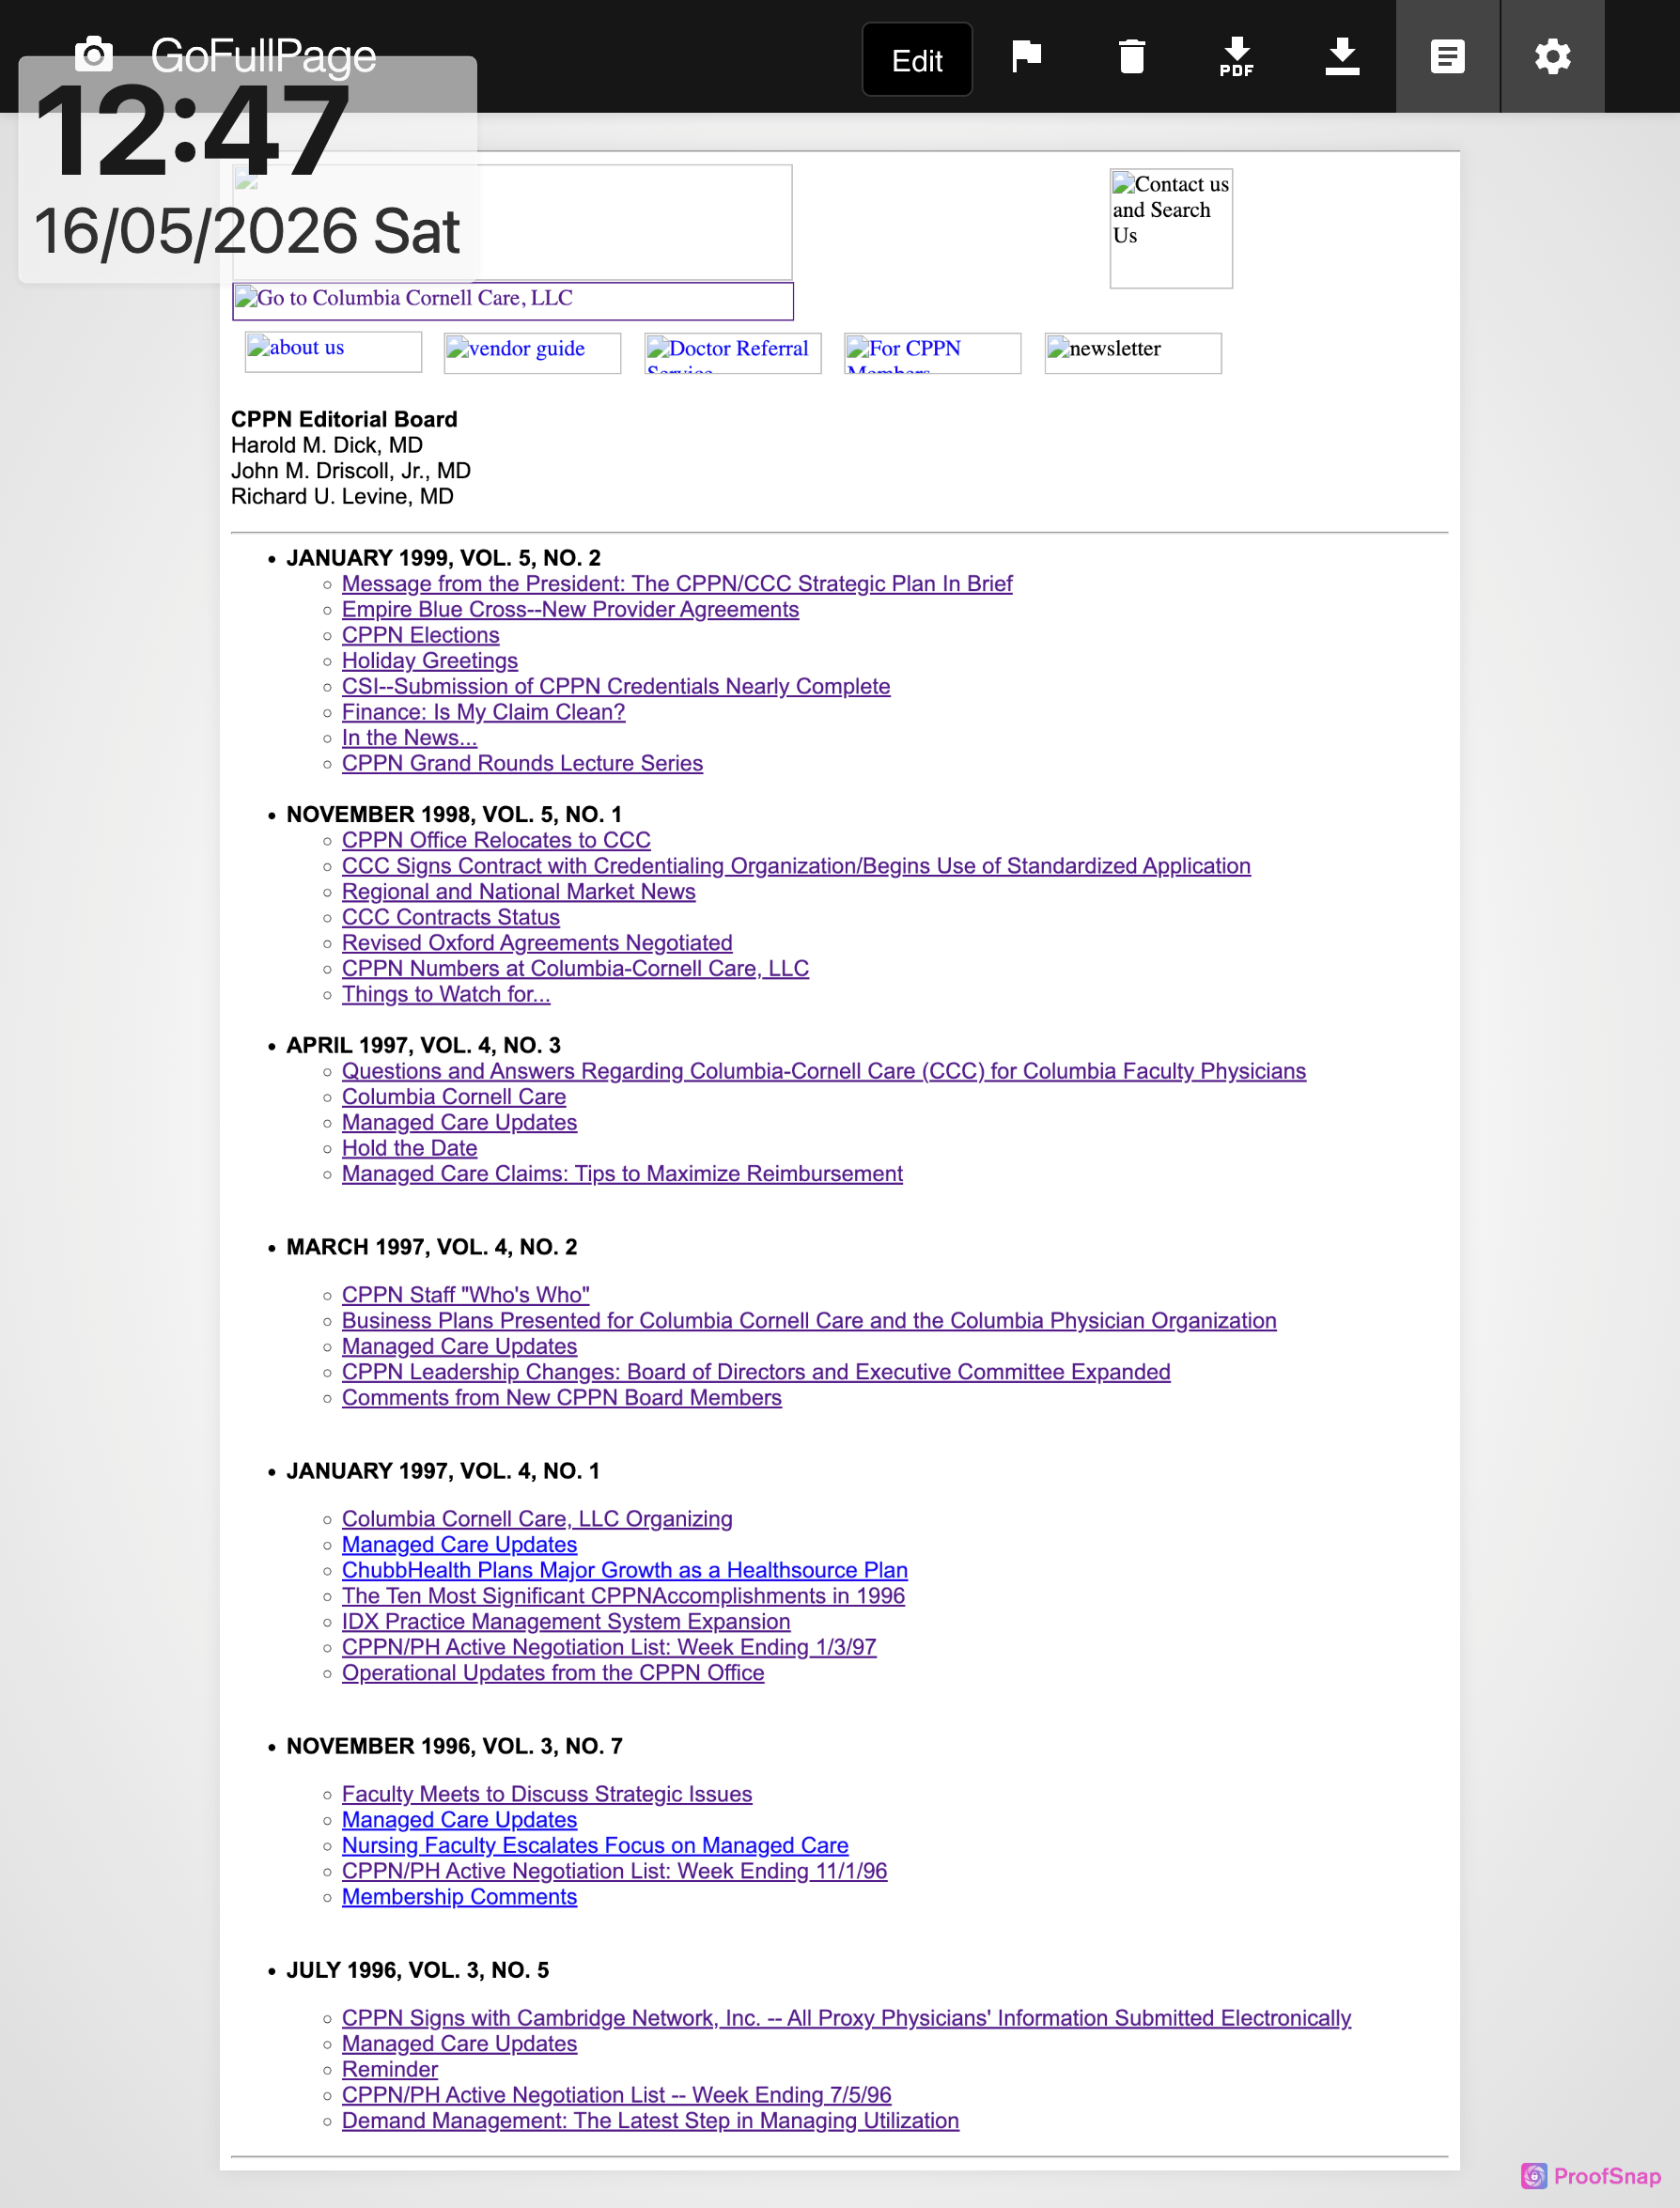Viewport: 1680px width, 2208px height.
Task: Open the vendor guide nav image
Action: click(532, 353)
